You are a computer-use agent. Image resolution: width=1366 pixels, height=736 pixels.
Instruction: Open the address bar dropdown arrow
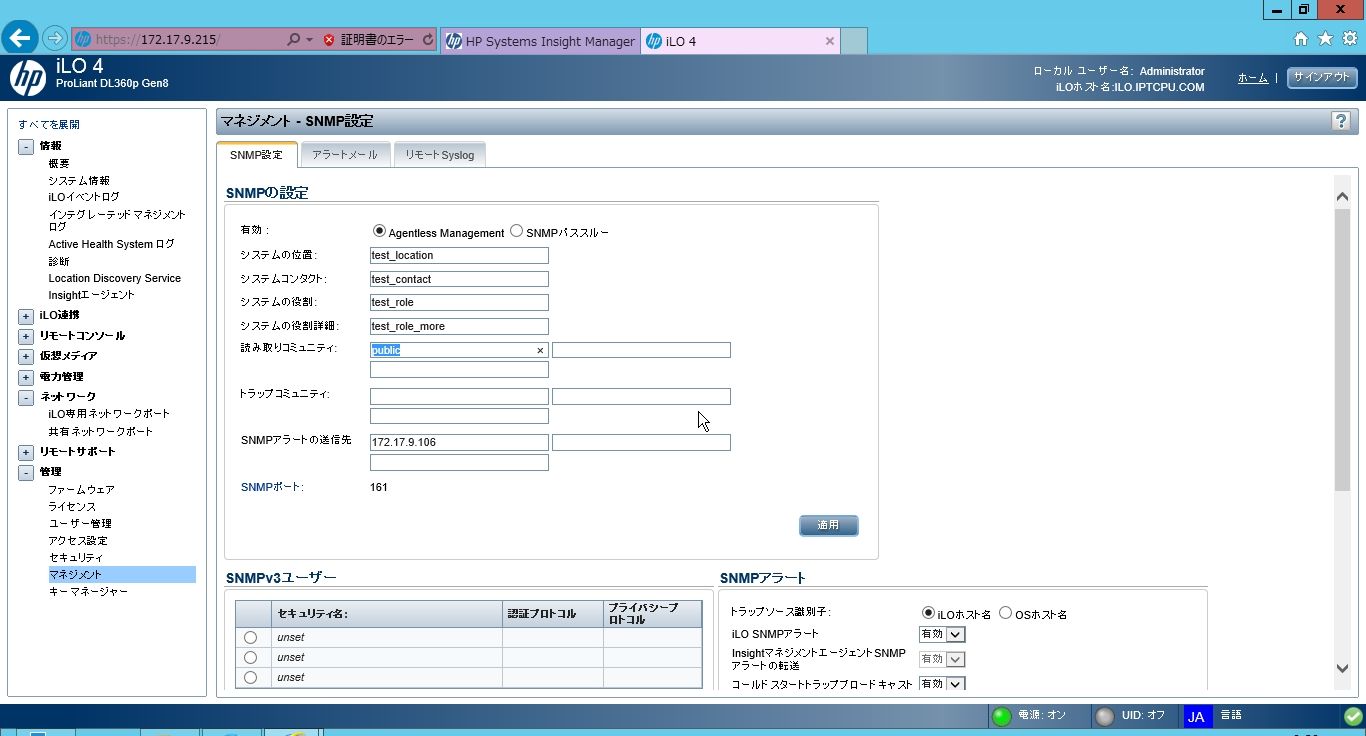coord(310,40)
